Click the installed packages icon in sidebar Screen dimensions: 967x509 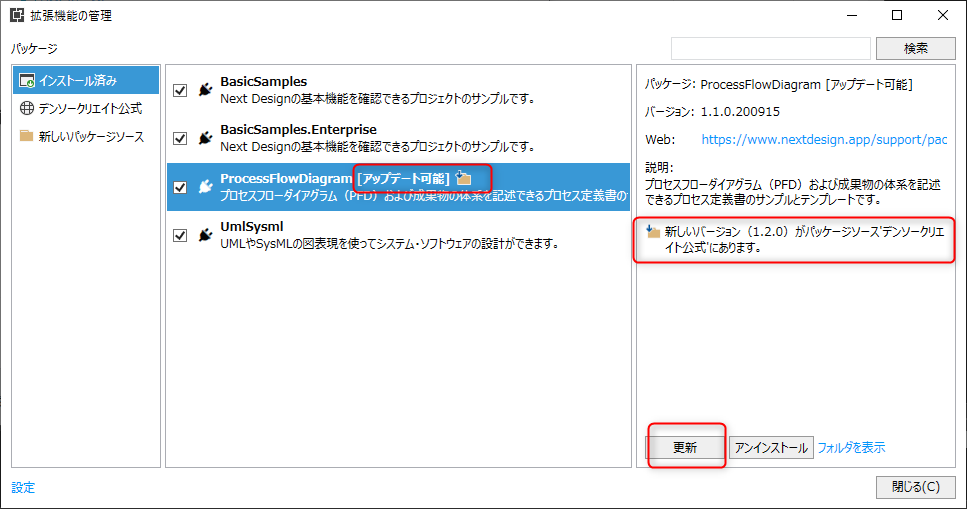click(28, 80)
